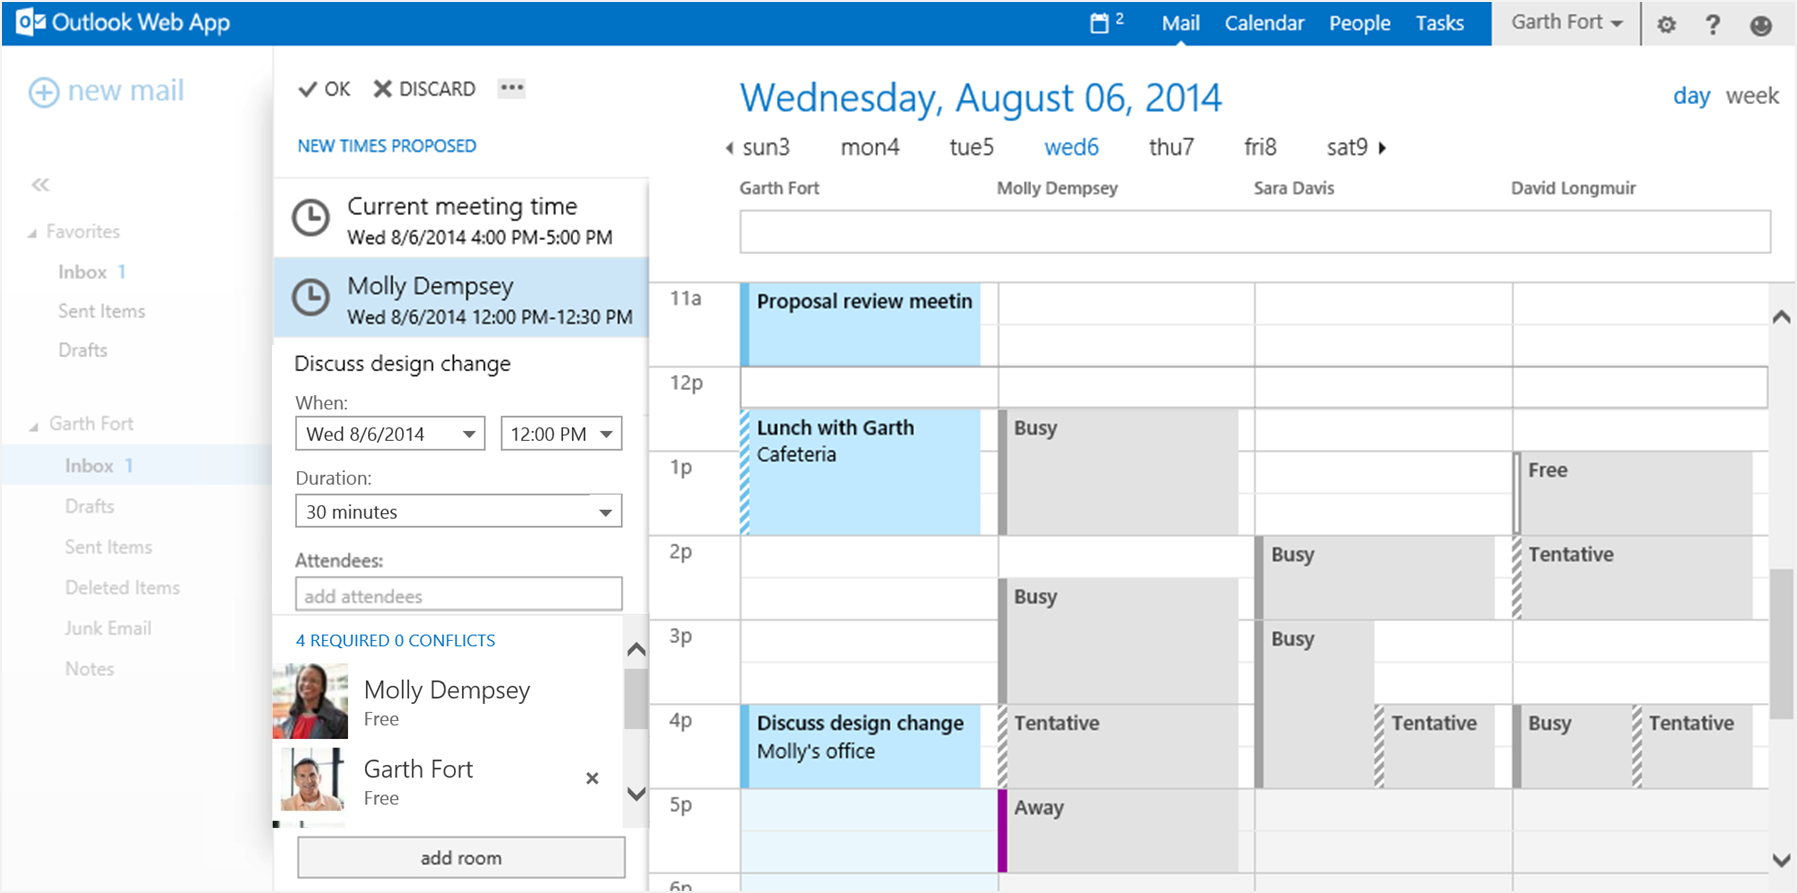Screen dimensions: 1797x893
Task: Go to previous week arrow
Action: tap(729, 148)
